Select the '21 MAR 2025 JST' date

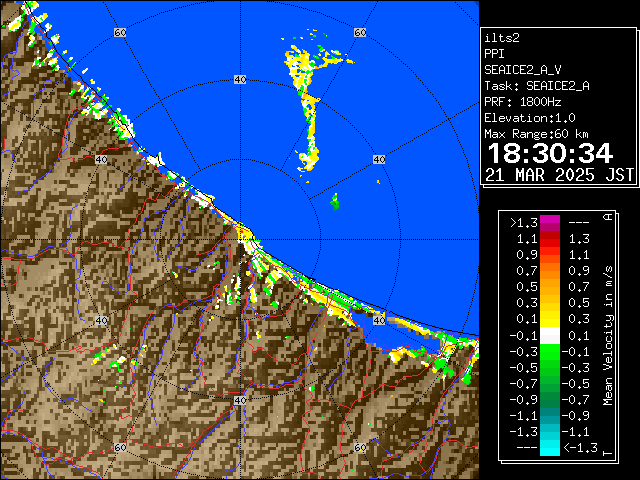tap(559, 175)
